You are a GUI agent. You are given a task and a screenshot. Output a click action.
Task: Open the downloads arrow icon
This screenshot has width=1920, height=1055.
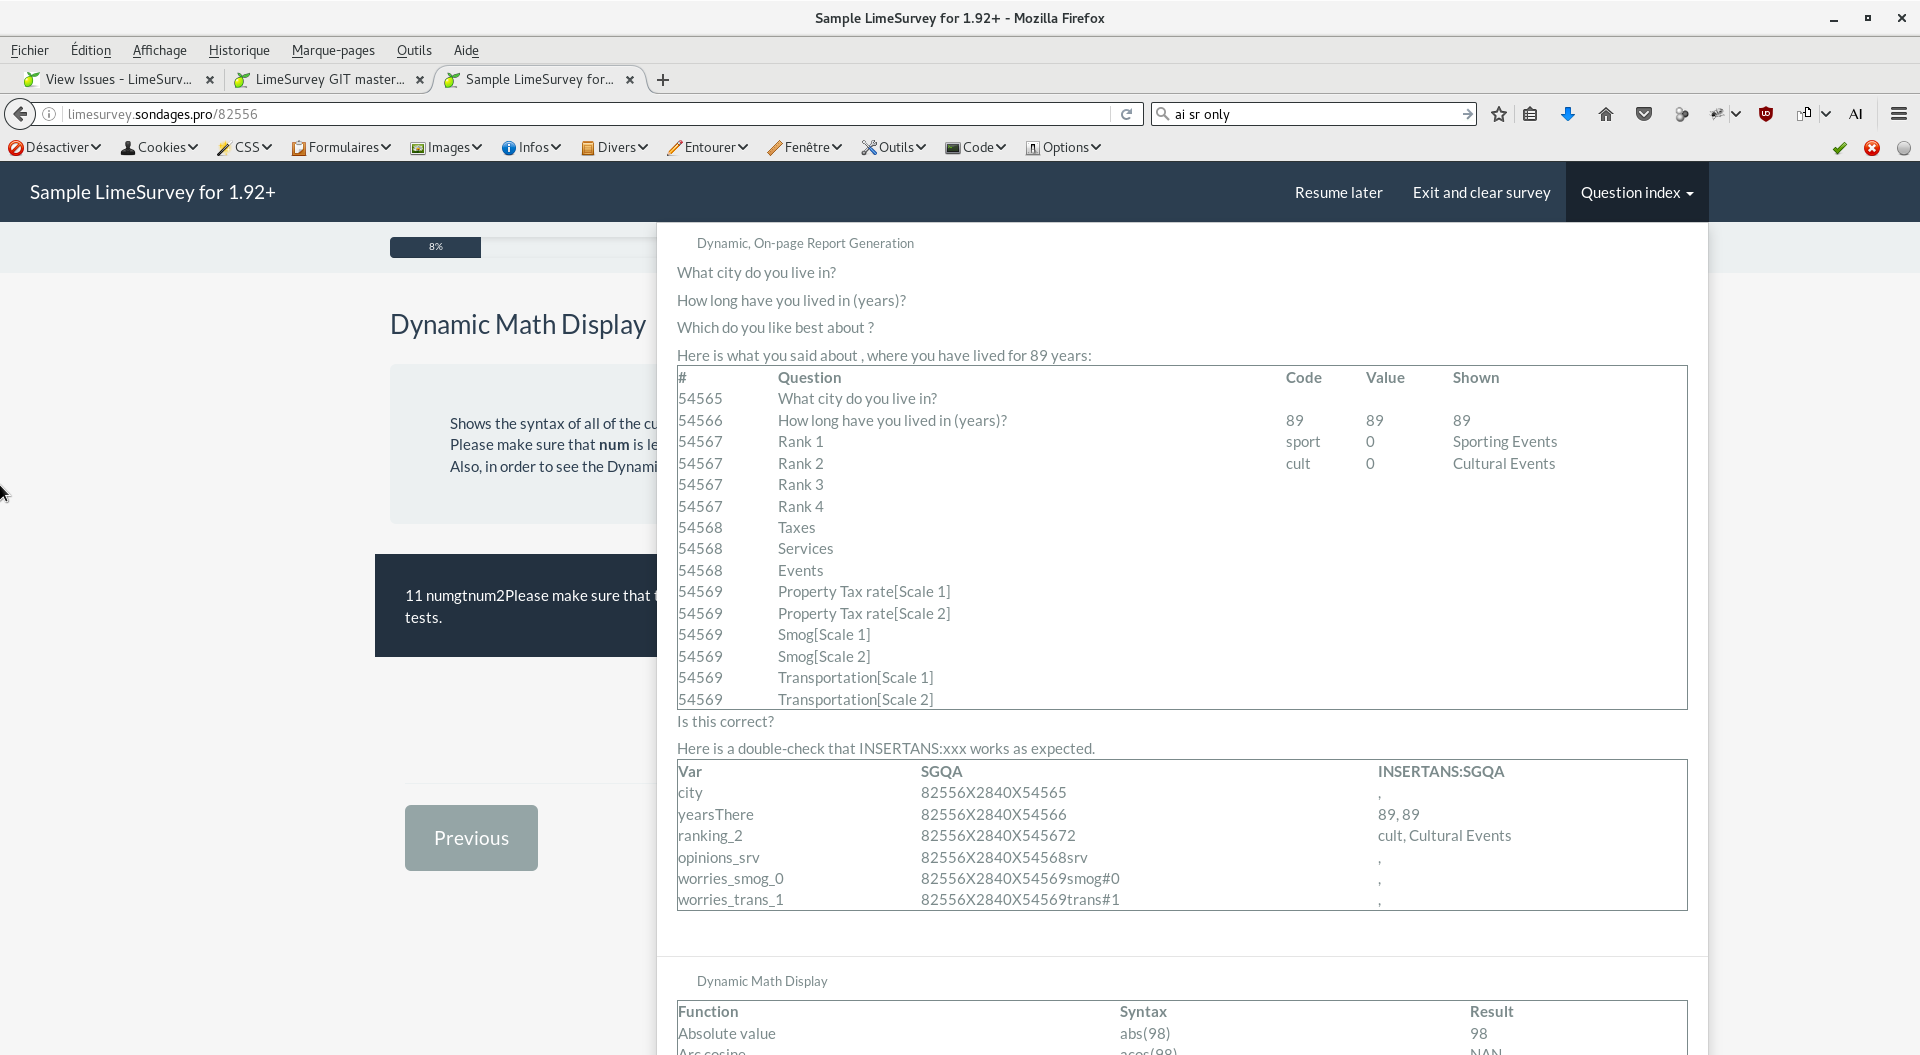pyautogui.click(x=1567, y=114)
